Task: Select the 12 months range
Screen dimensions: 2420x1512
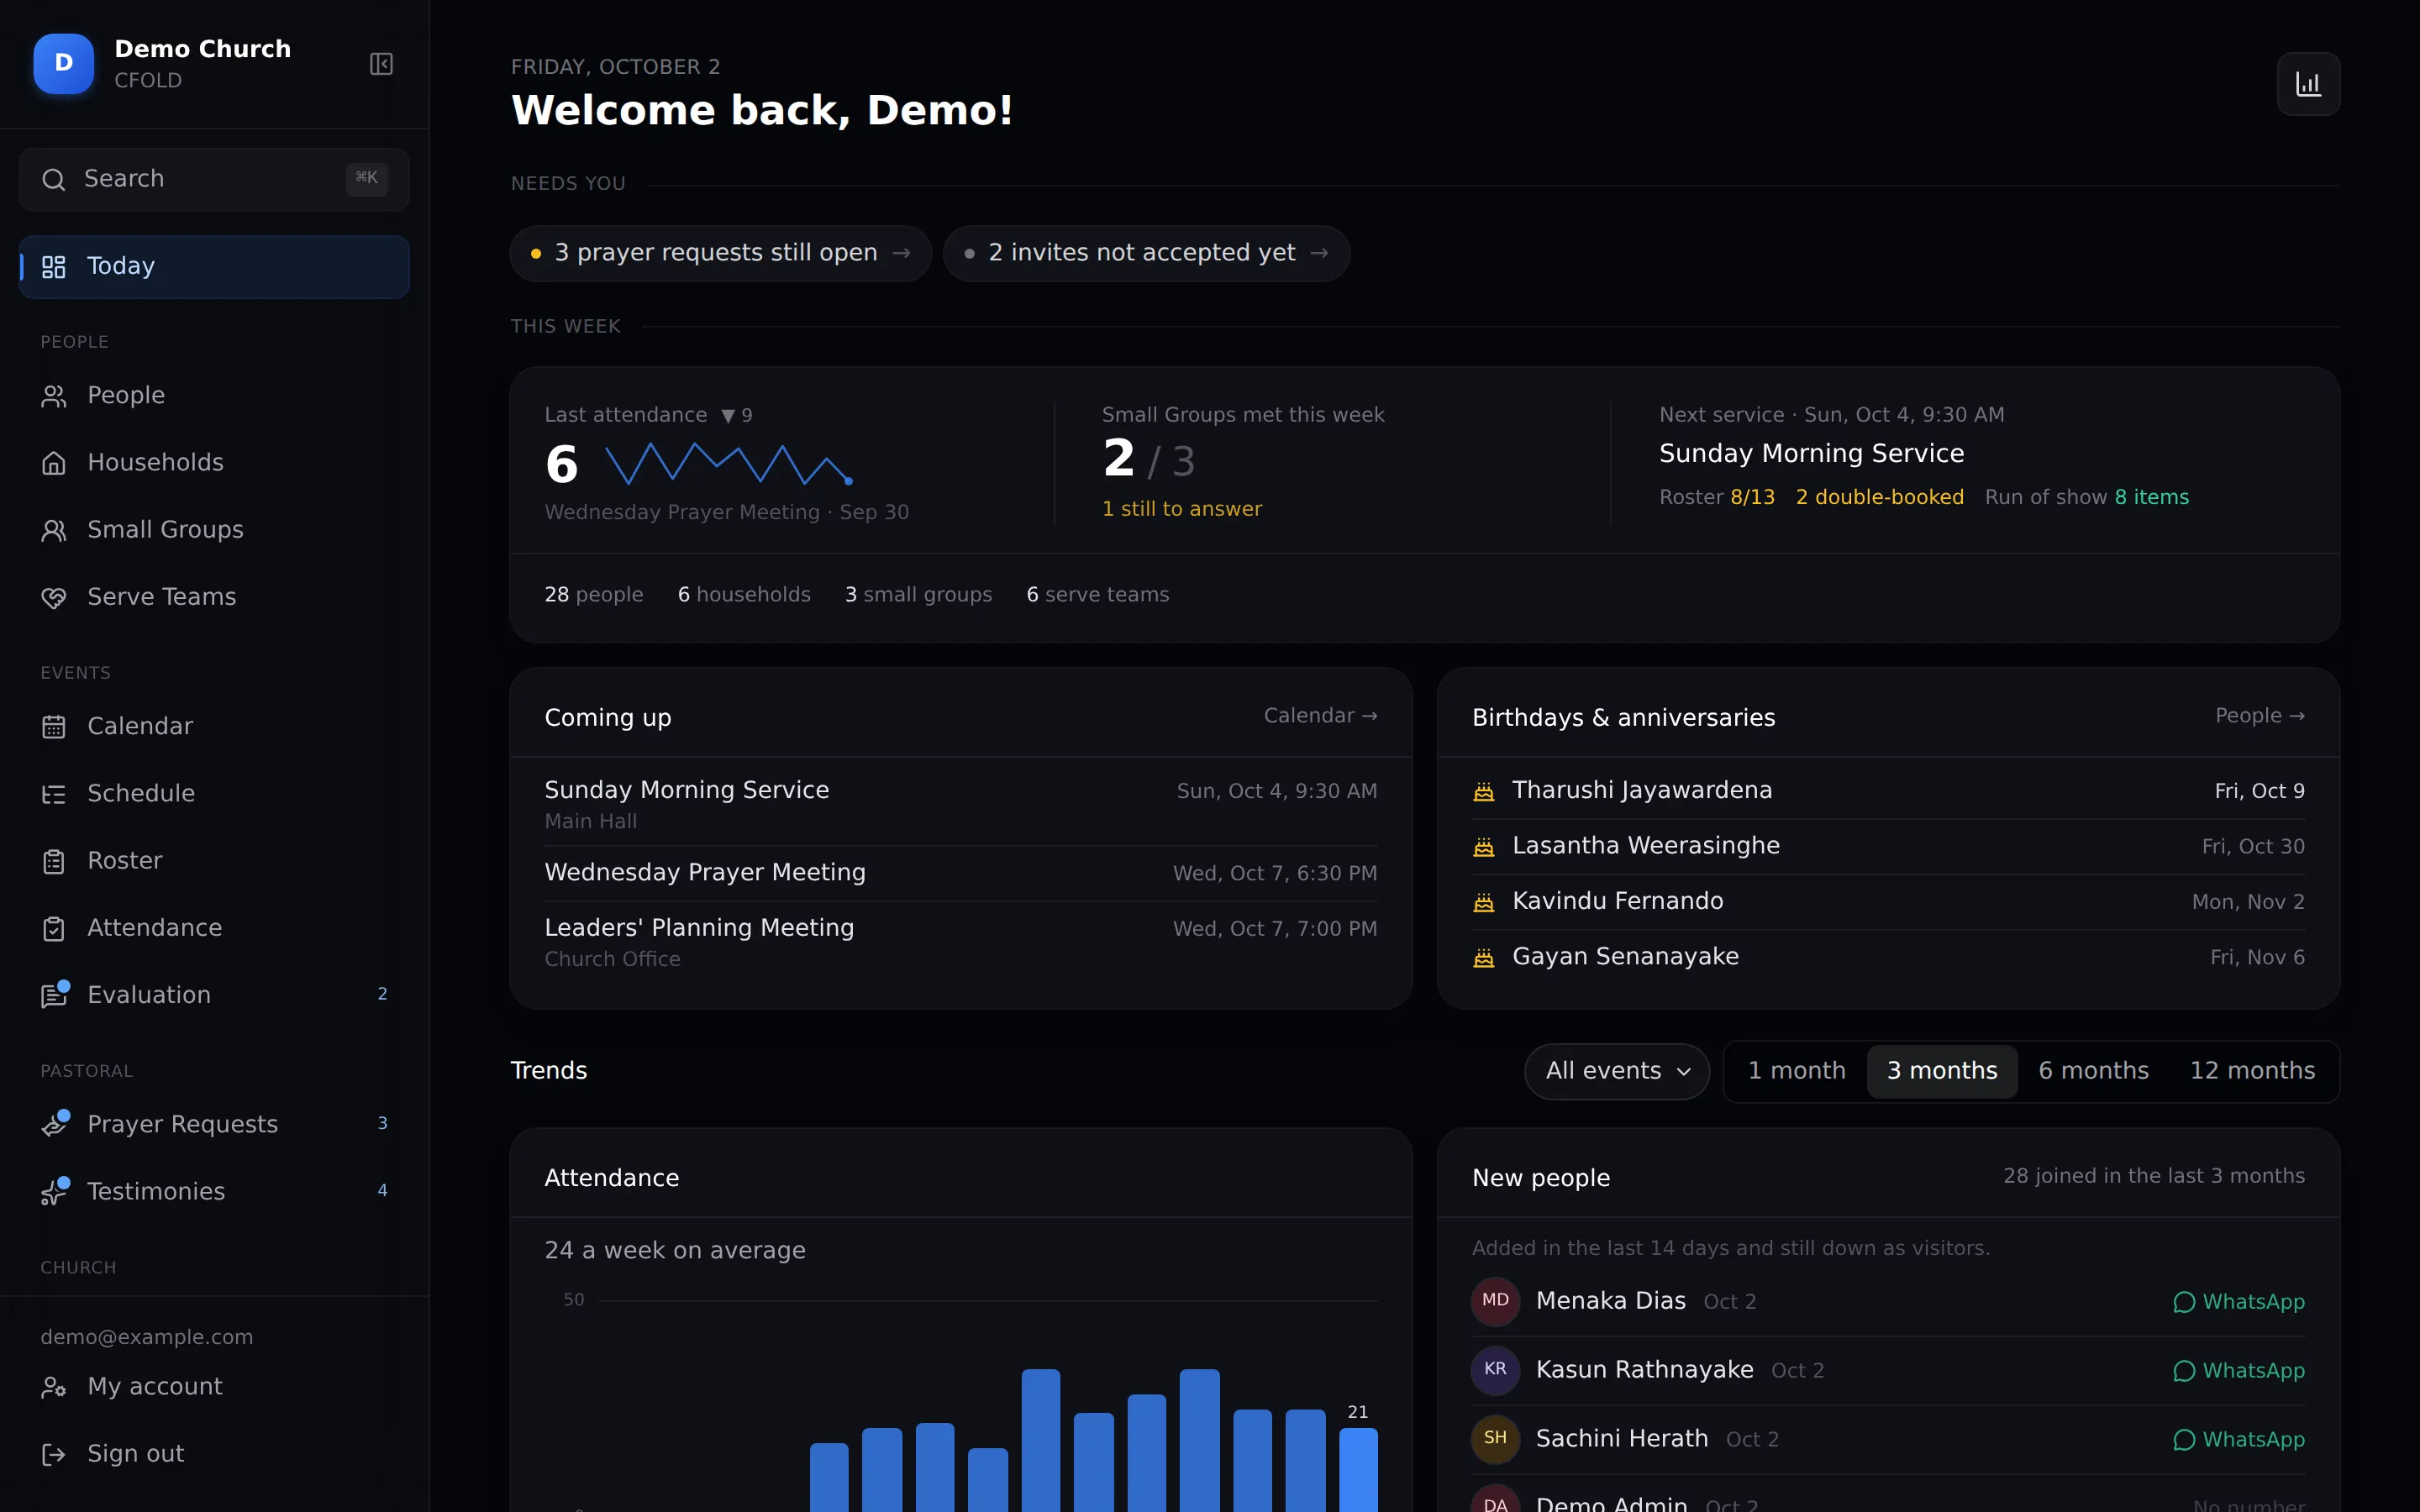Action: [2252, 1071]
